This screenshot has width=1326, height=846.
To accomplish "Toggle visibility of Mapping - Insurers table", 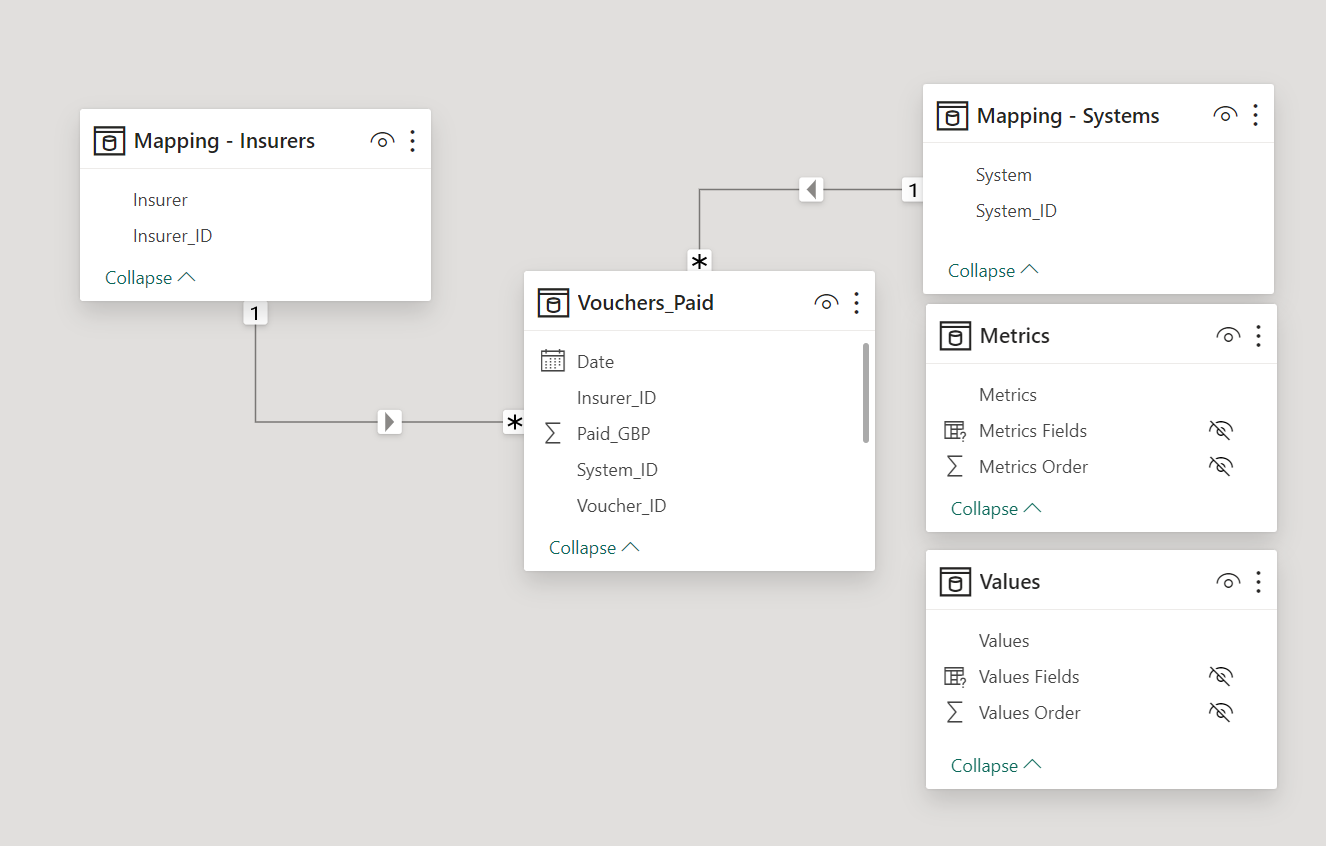I will [382, 141].
